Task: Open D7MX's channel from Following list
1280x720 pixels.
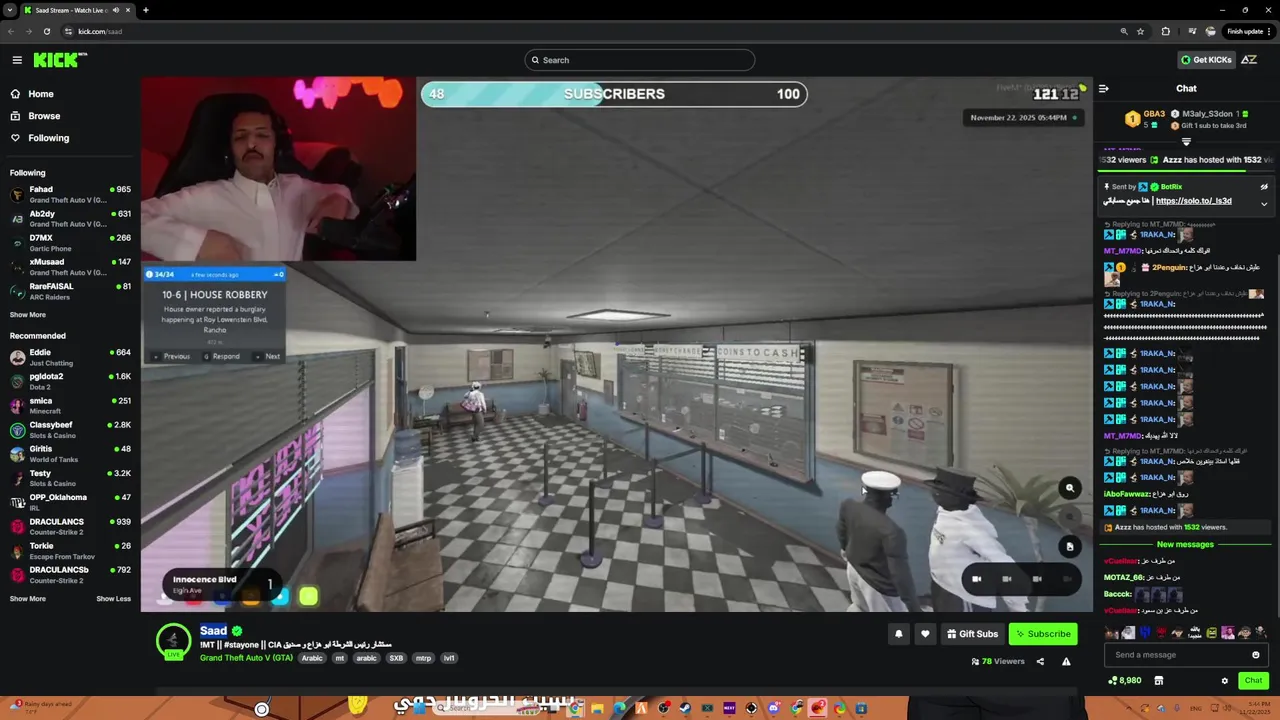Action: (x=70, y=242)
